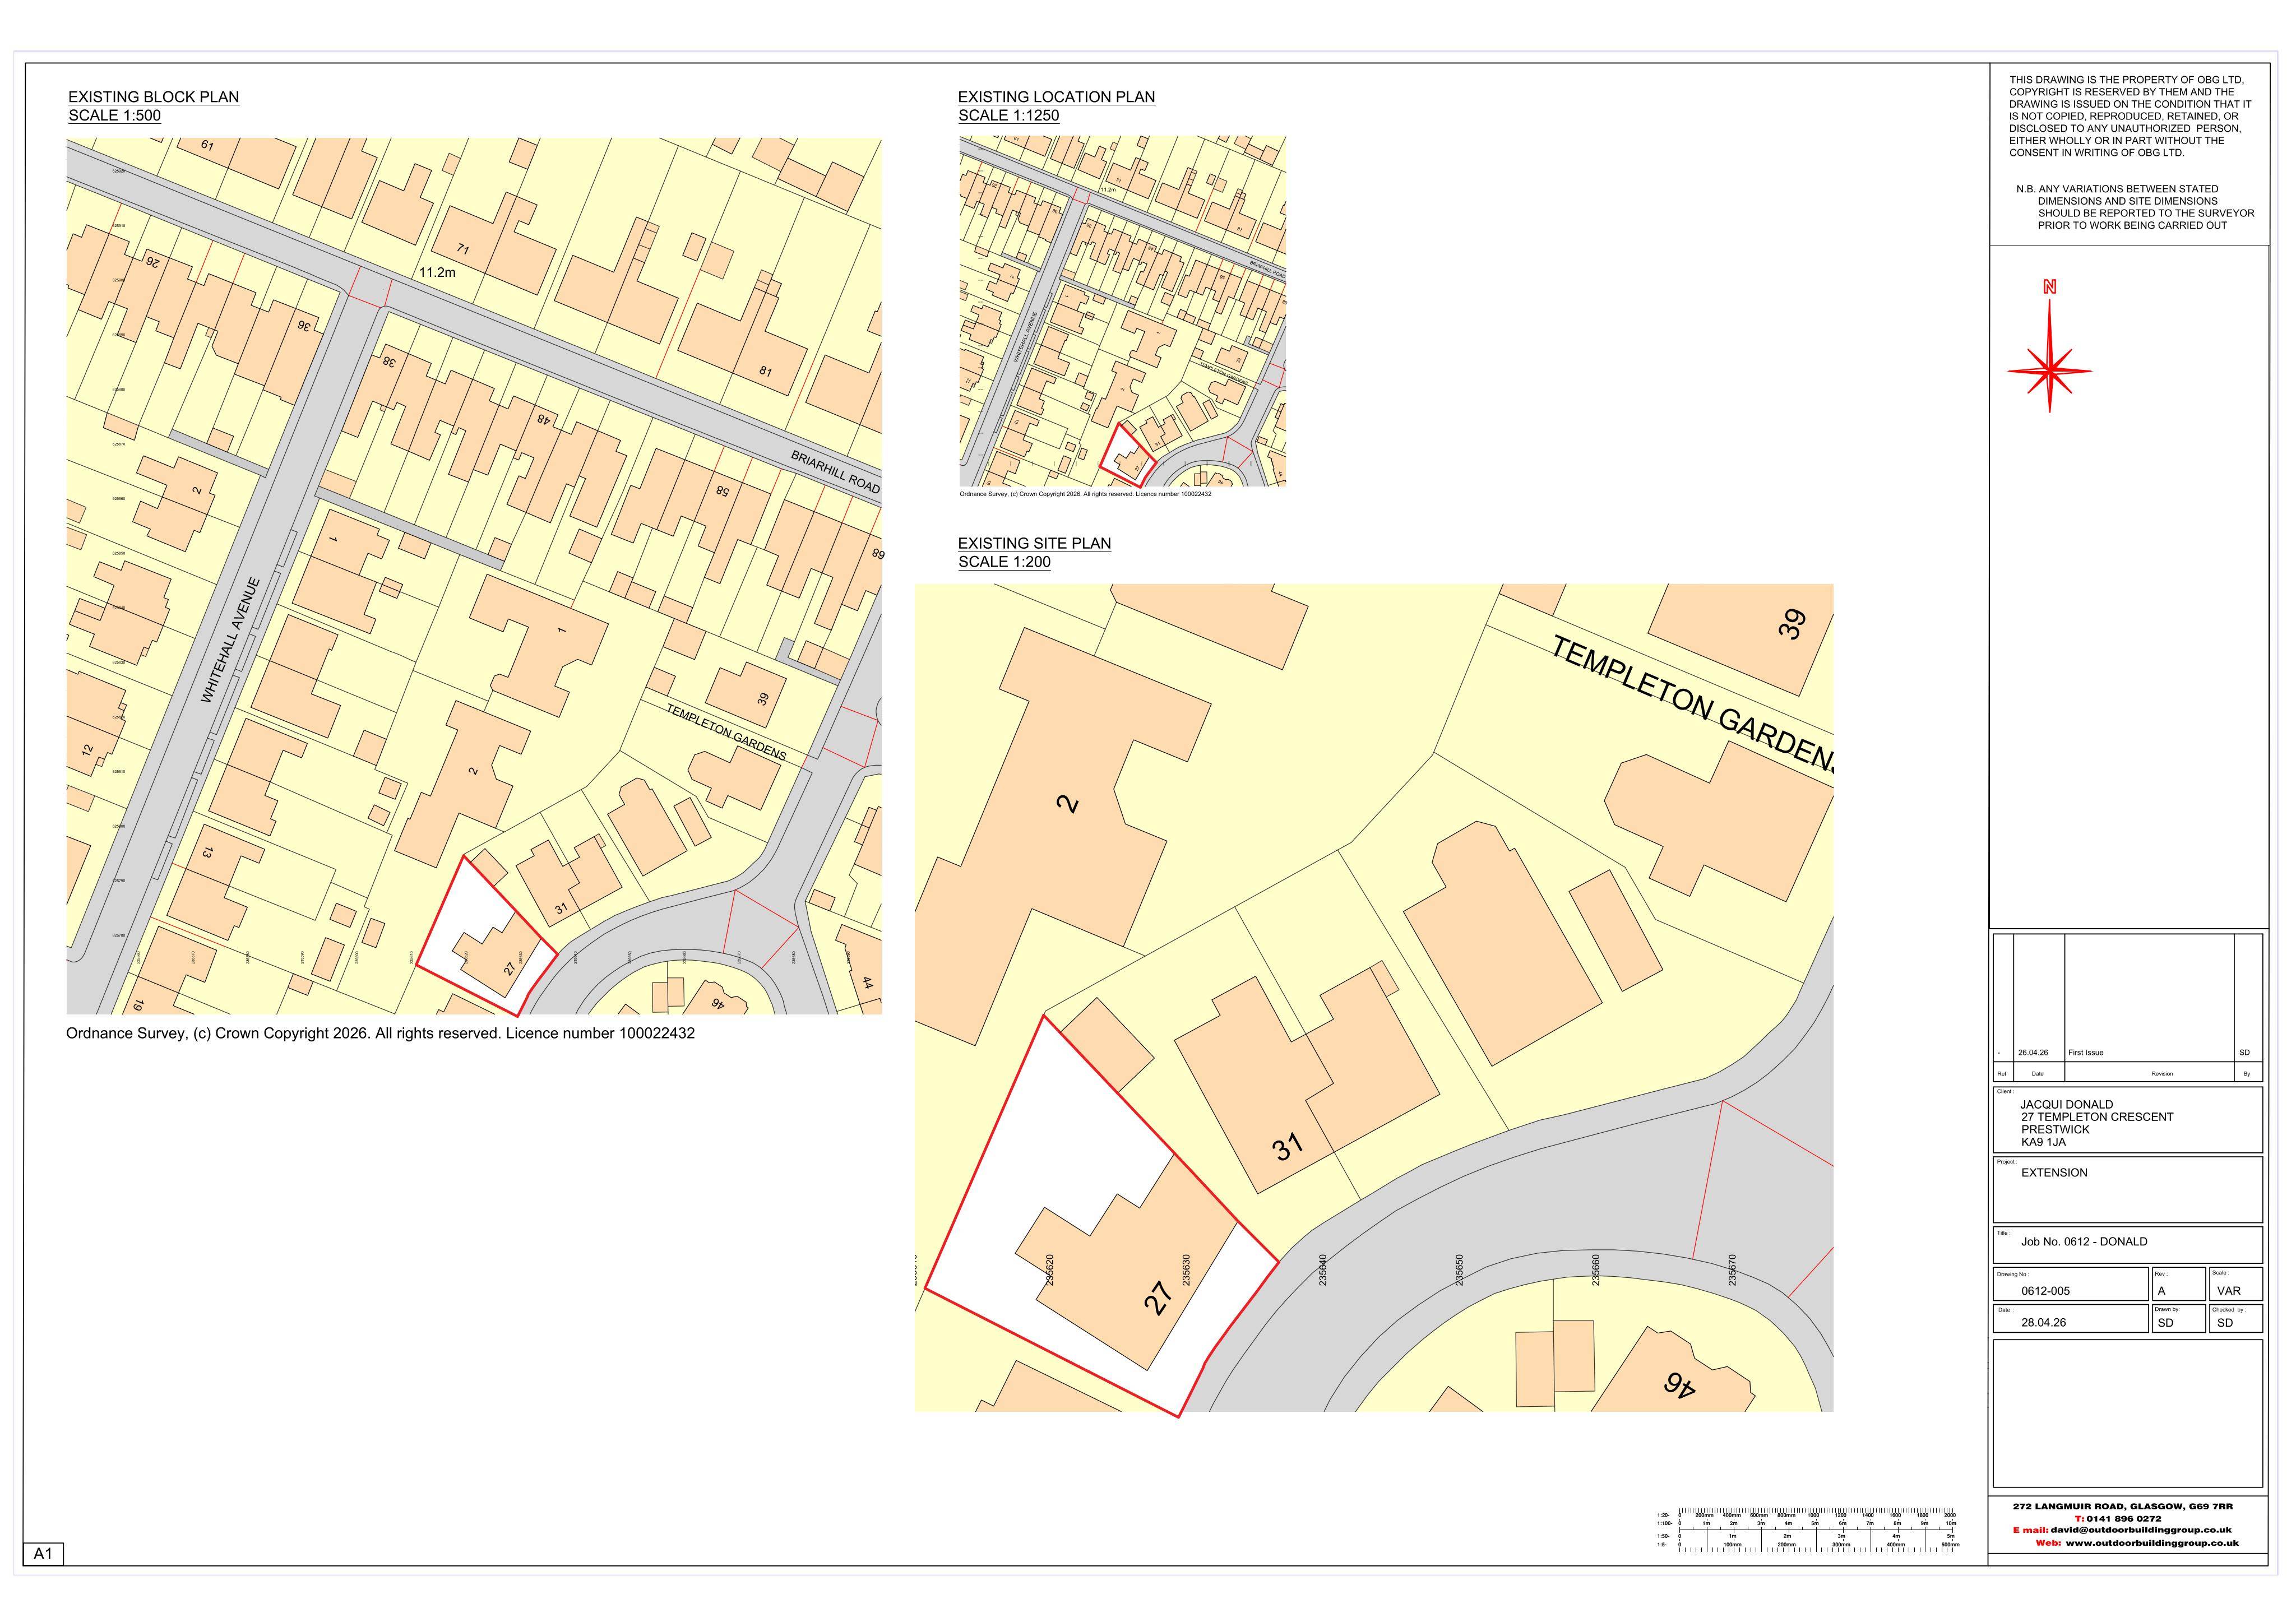
Task: Select the EXISTING LOCATION PLAN heading
Action: pos(1056,97)
